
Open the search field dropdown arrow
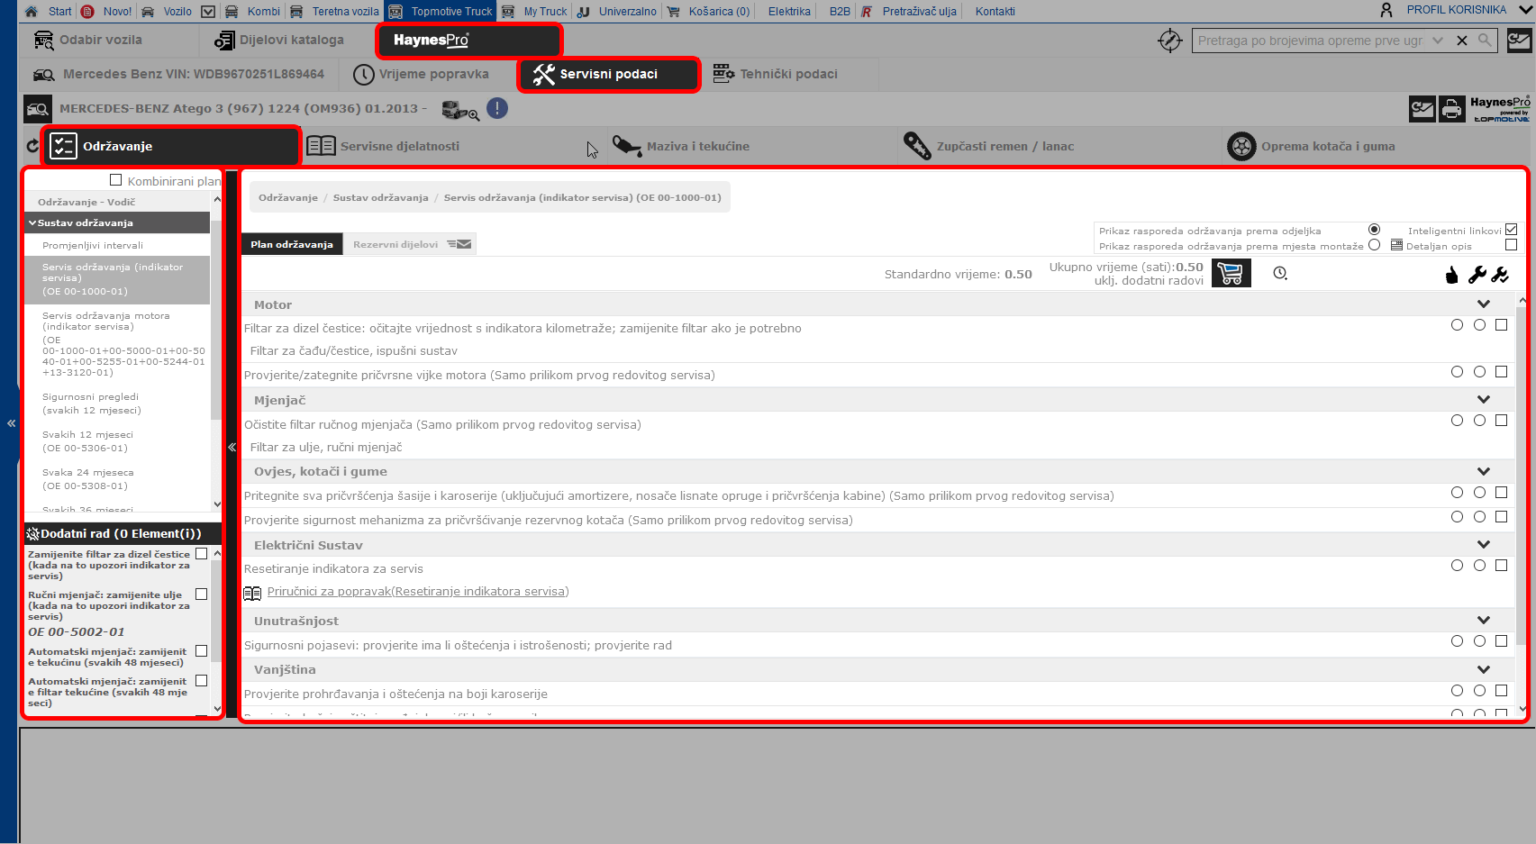(1438, 41)
